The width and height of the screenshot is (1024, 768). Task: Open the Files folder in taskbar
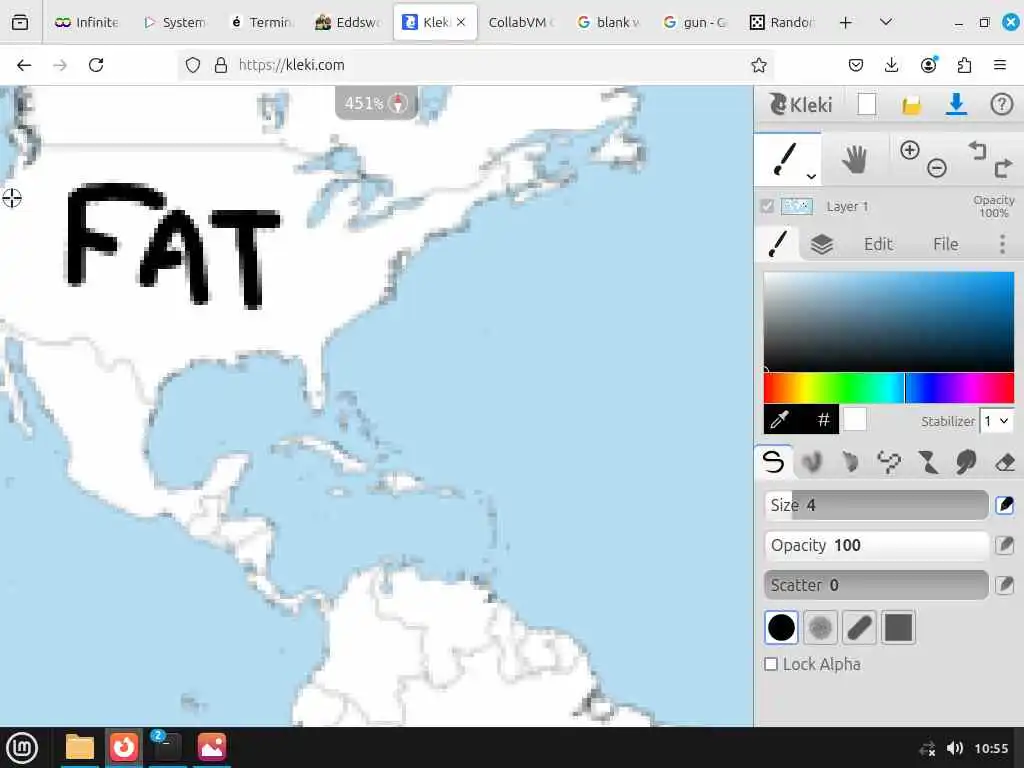[x=80, y=747]
